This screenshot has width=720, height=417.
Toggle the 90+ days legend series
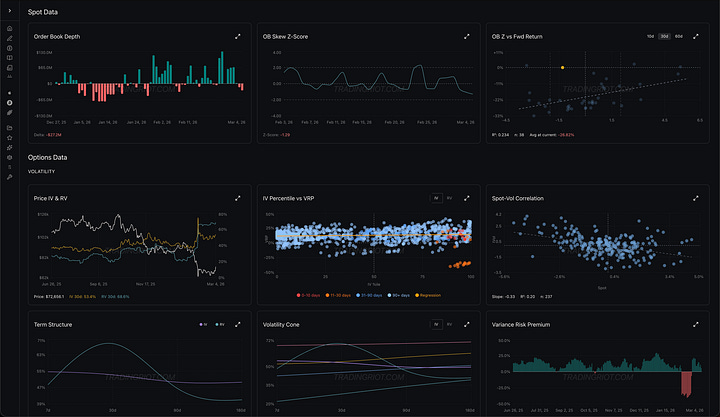[x=399, y=295]
